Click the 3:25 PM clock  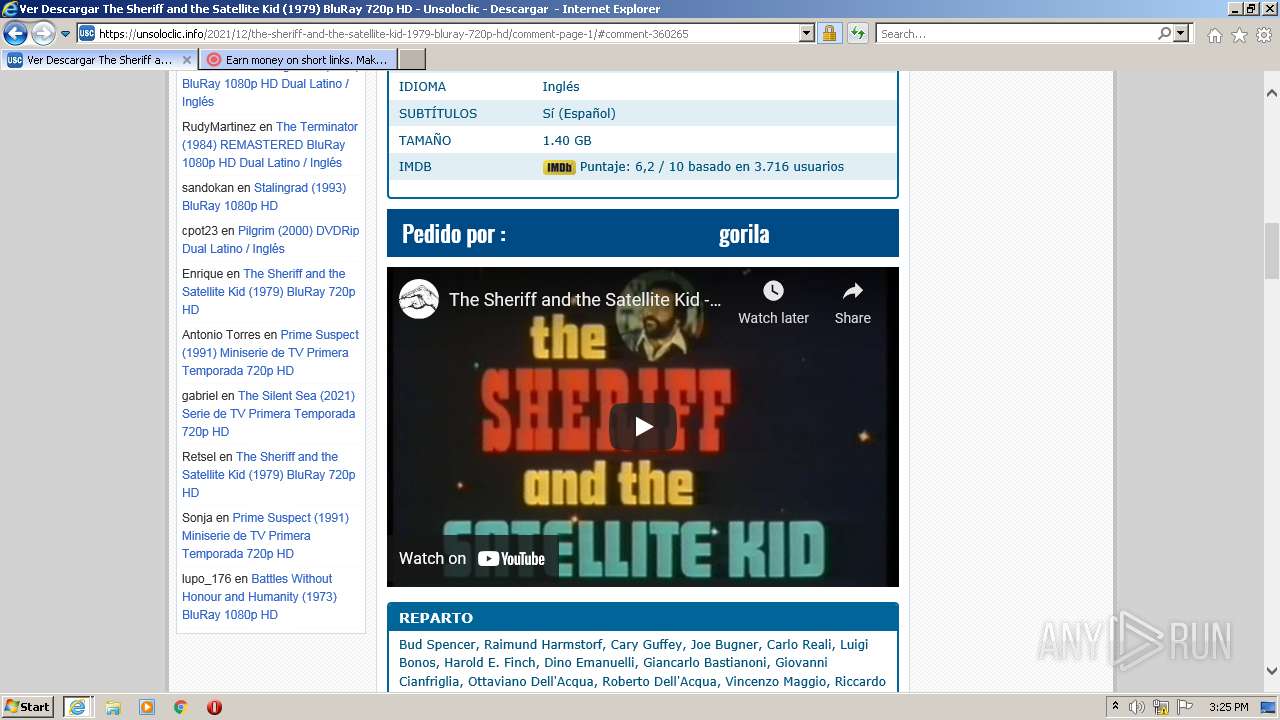[1228, 707]
